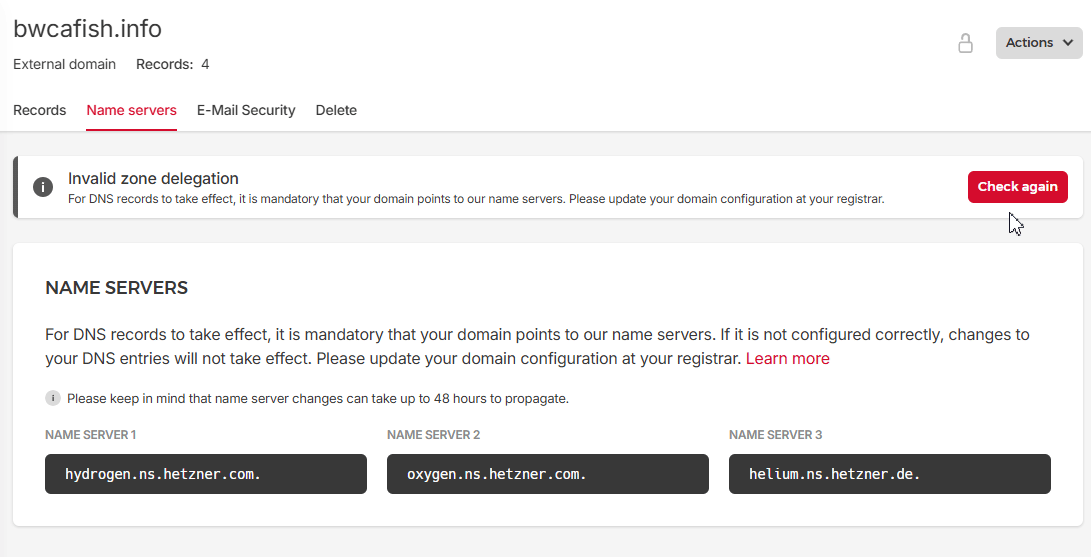The image size is (1091, 557).
Task: Go to the Delete tab
Action: [x=336, y=110]
